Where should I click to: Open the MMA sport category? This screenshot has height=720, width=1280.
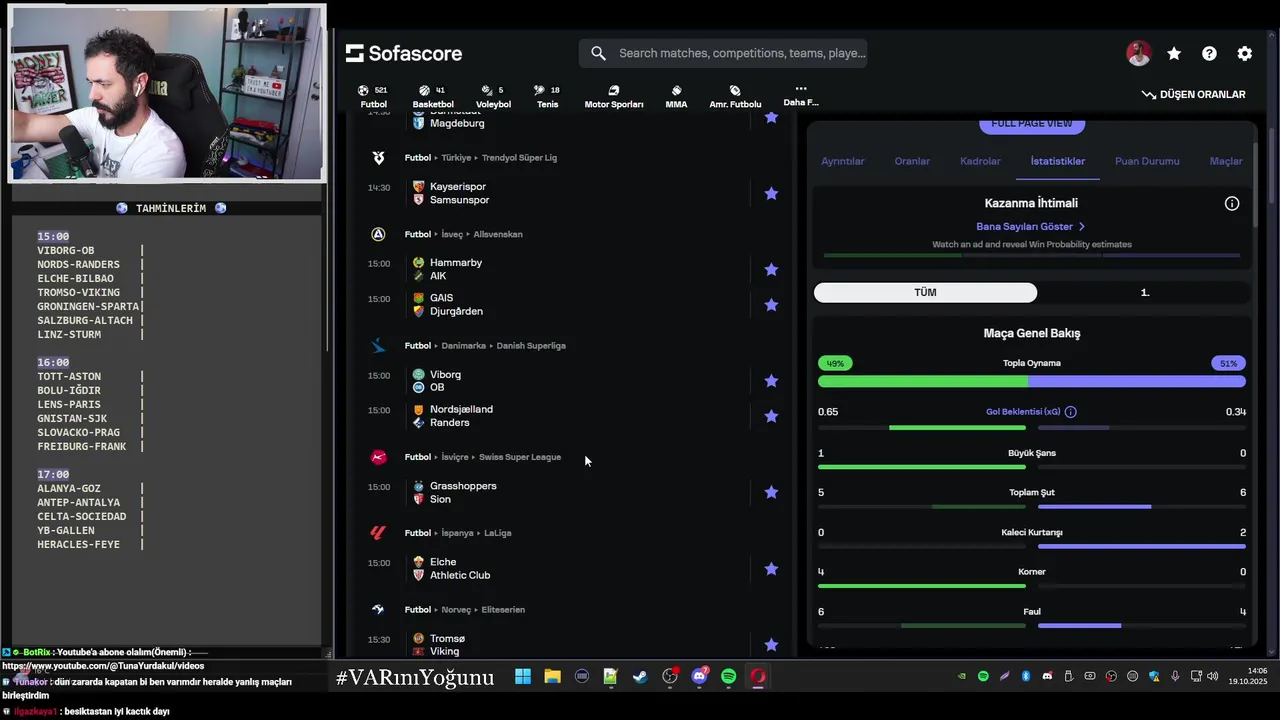click(x=676, y=96)
